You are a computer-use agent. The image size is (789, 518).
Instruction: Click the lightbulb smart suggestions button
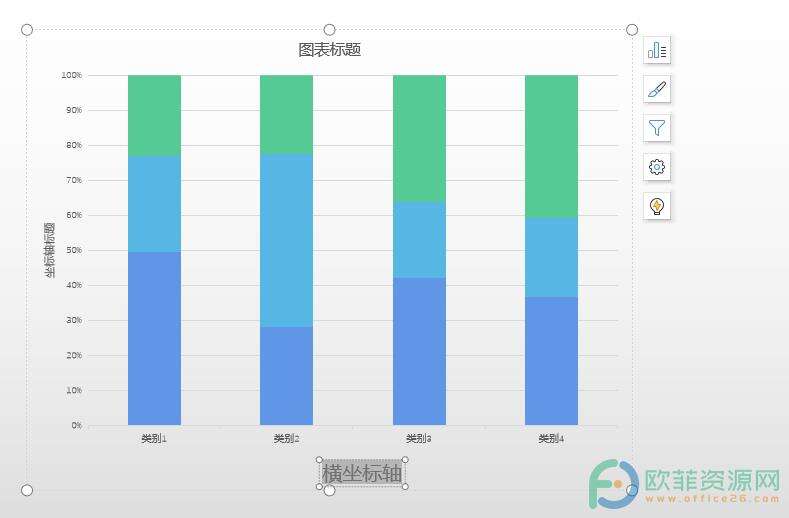click(x=657, y=205)
